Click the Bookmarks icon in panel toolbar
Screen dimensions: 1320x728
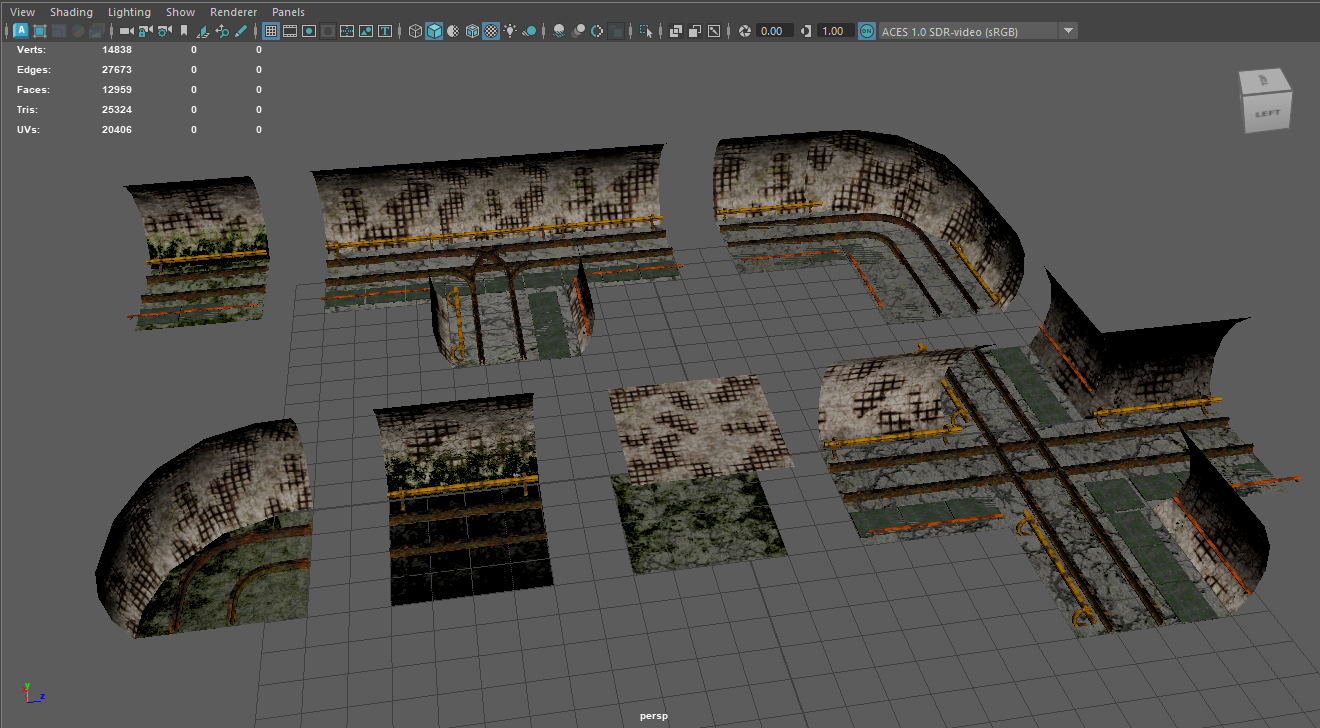(184, 31)
